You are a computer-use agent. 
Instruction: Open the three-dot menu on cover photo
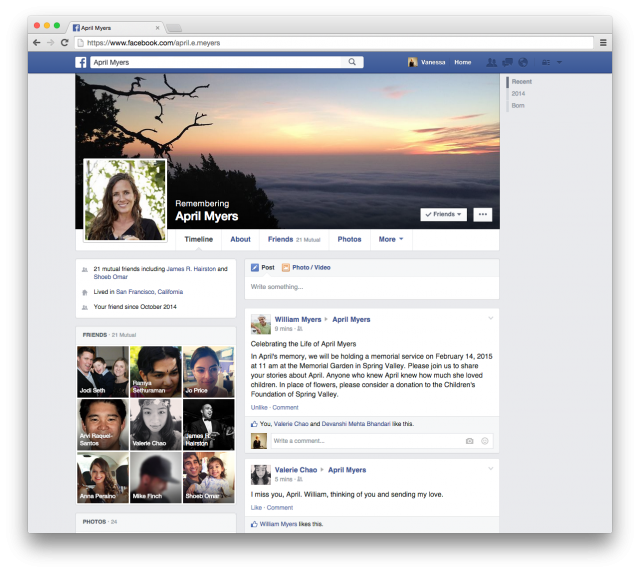482,214
